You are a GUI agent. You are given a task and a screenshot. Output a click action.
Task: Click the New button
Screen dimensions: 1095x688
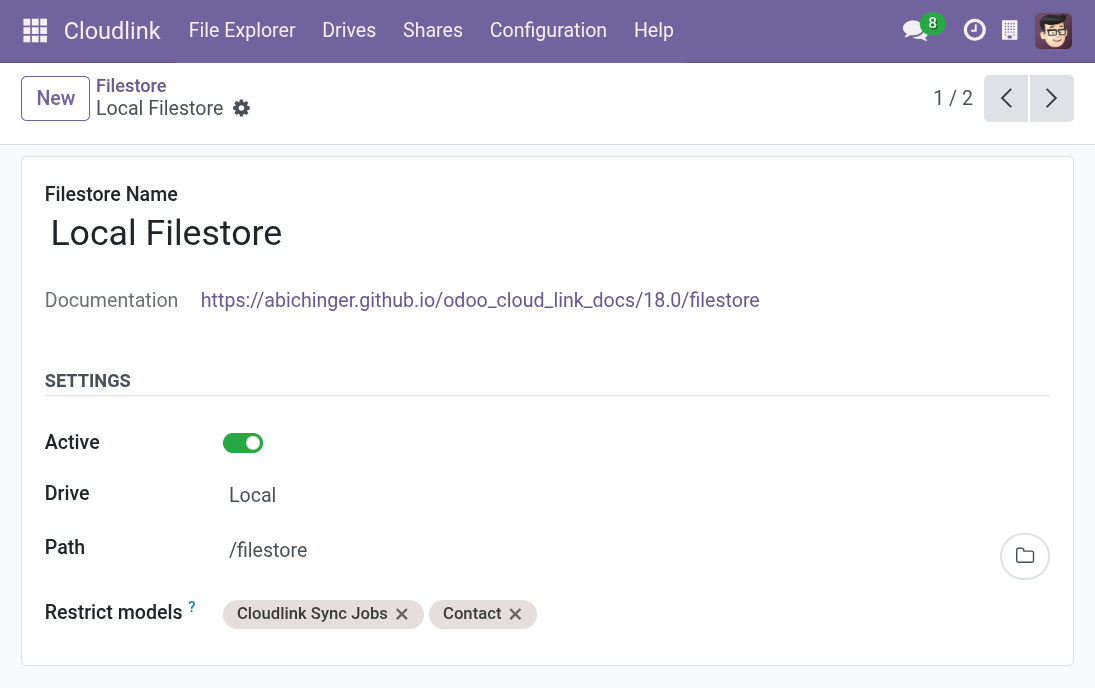coord(55,98)
